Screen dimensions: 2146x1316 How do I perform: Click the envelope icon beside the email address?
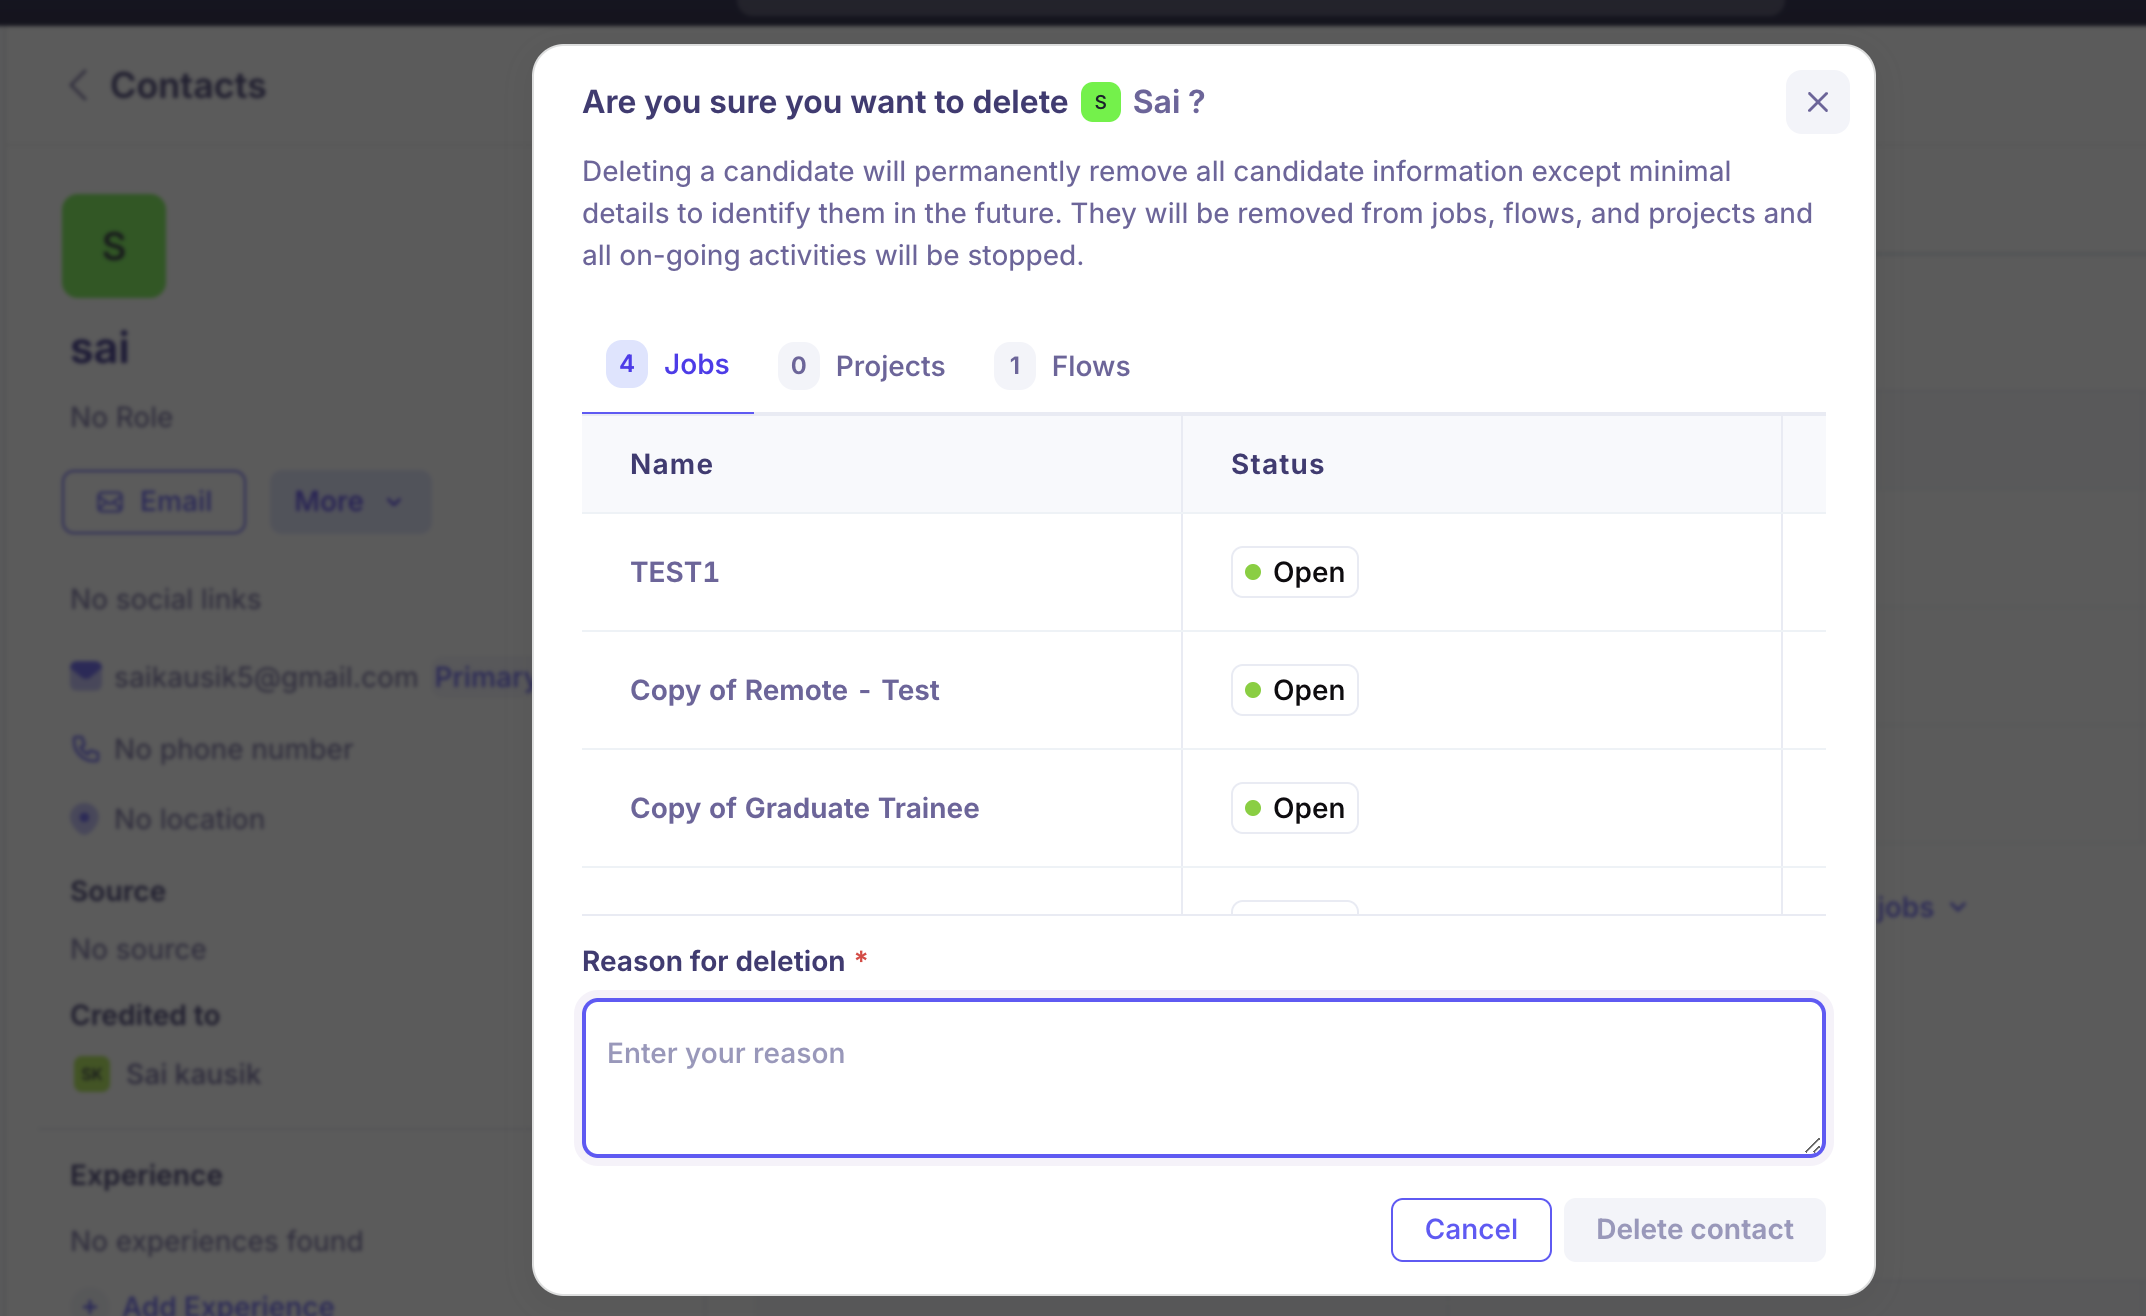click(86, 677)
